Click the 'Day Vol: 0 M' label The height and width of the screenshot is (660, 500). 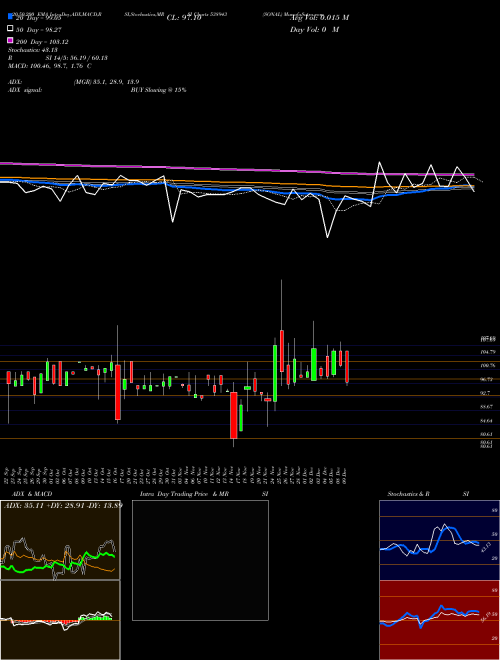point(314,29)
